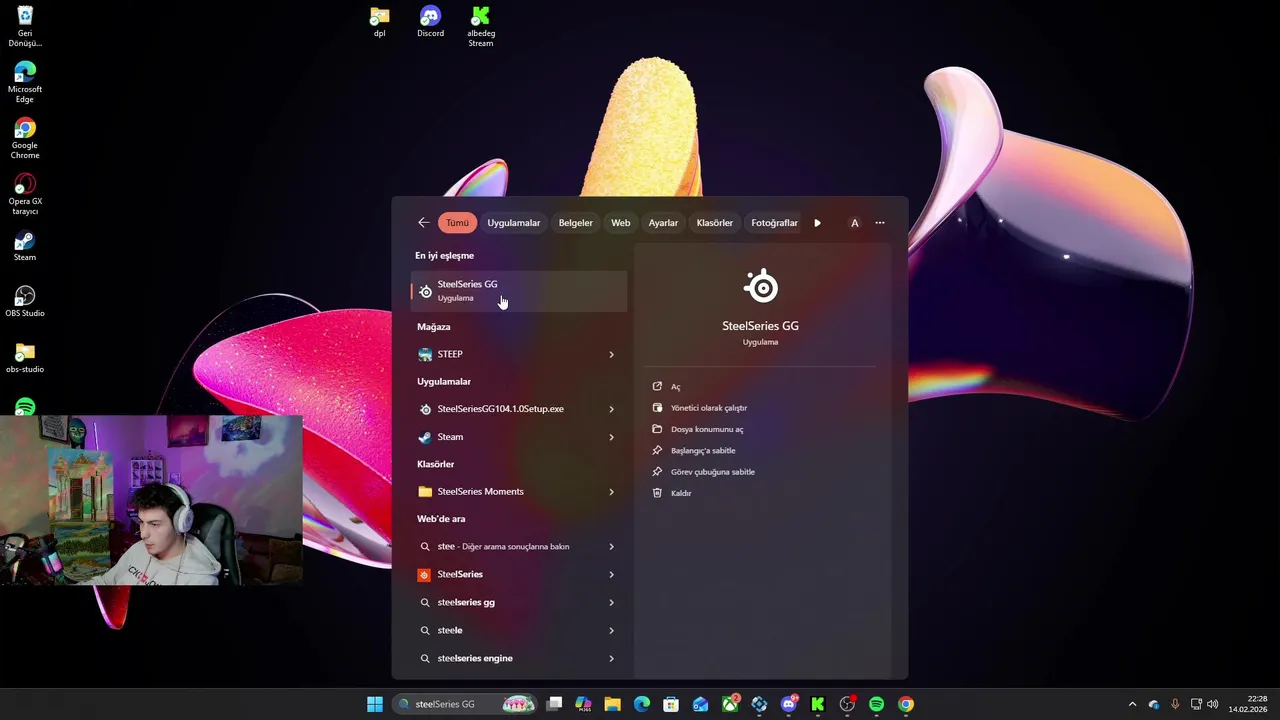
Task: Expand the SteelSeries Moments folder arrow
Action: pyautogui.click(x=611, y=492)
